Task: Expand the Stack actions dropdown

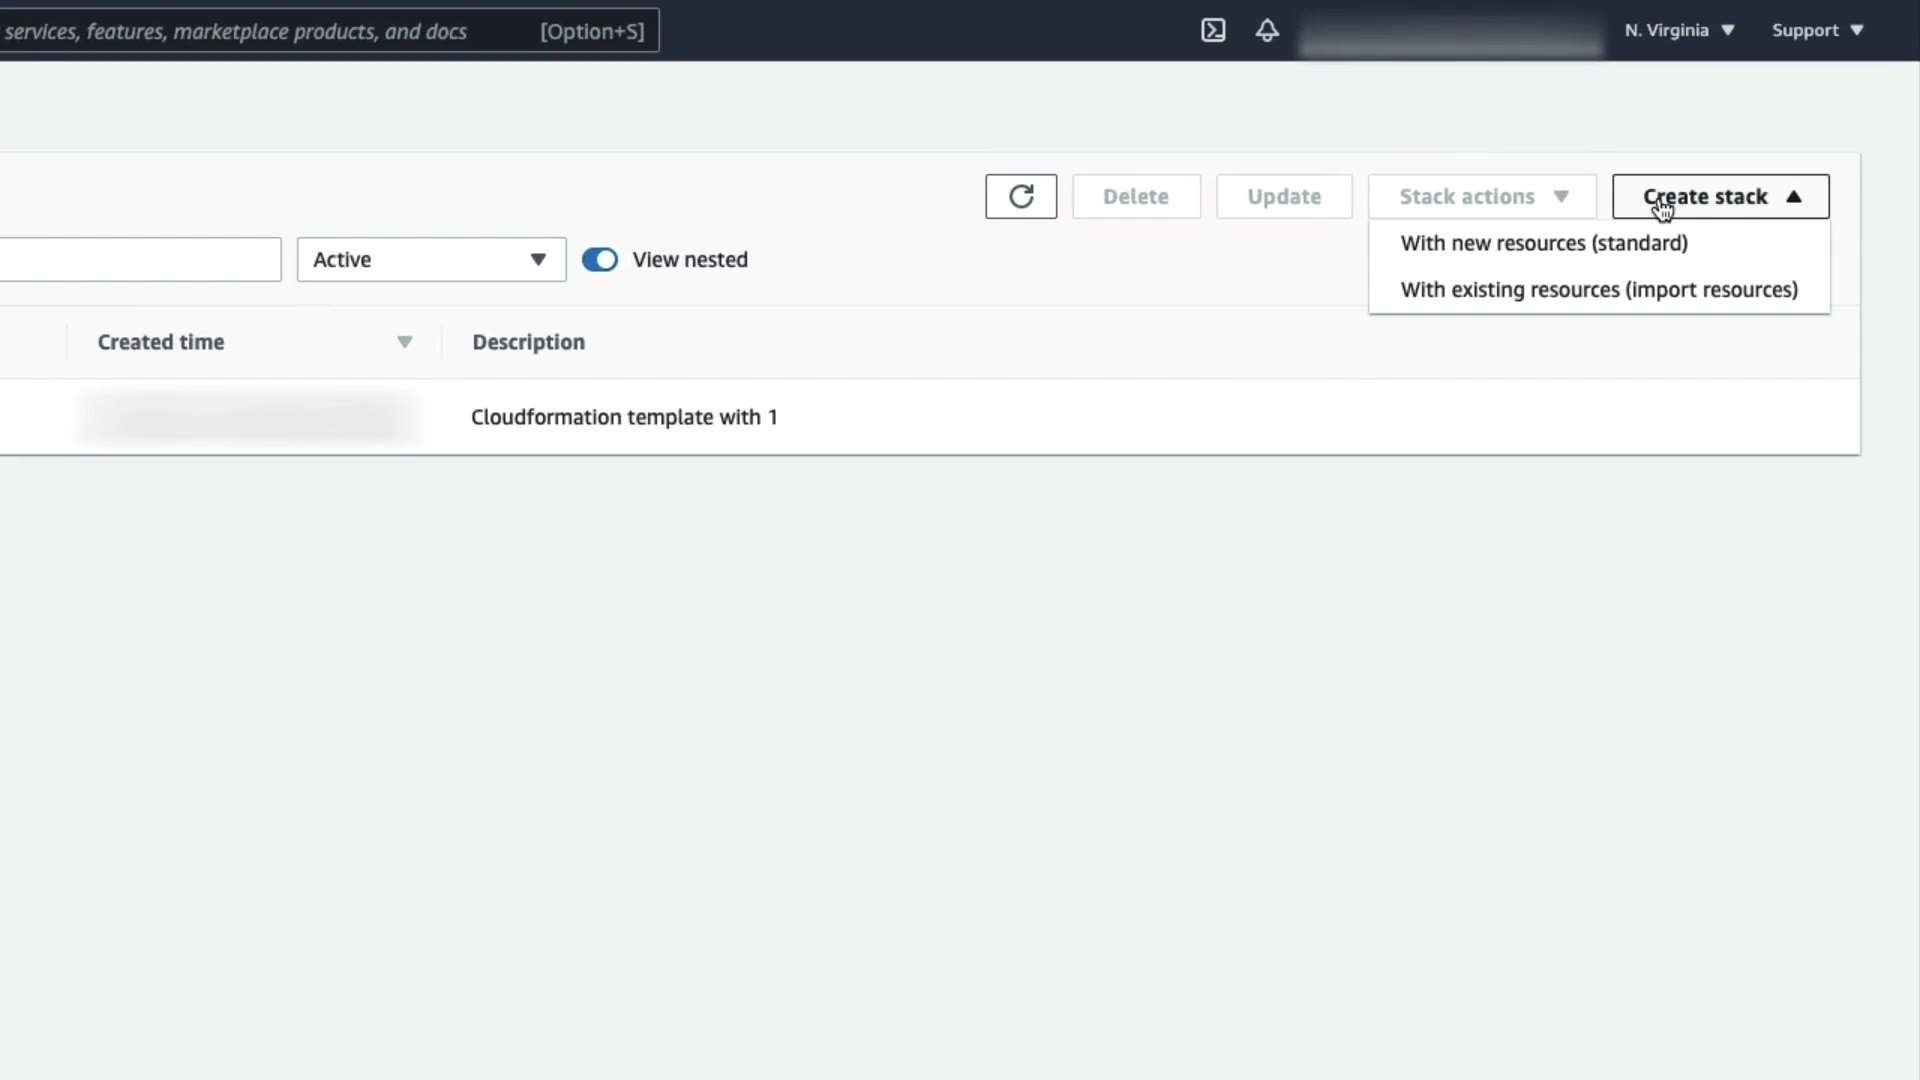Action: pos(1482,196)
